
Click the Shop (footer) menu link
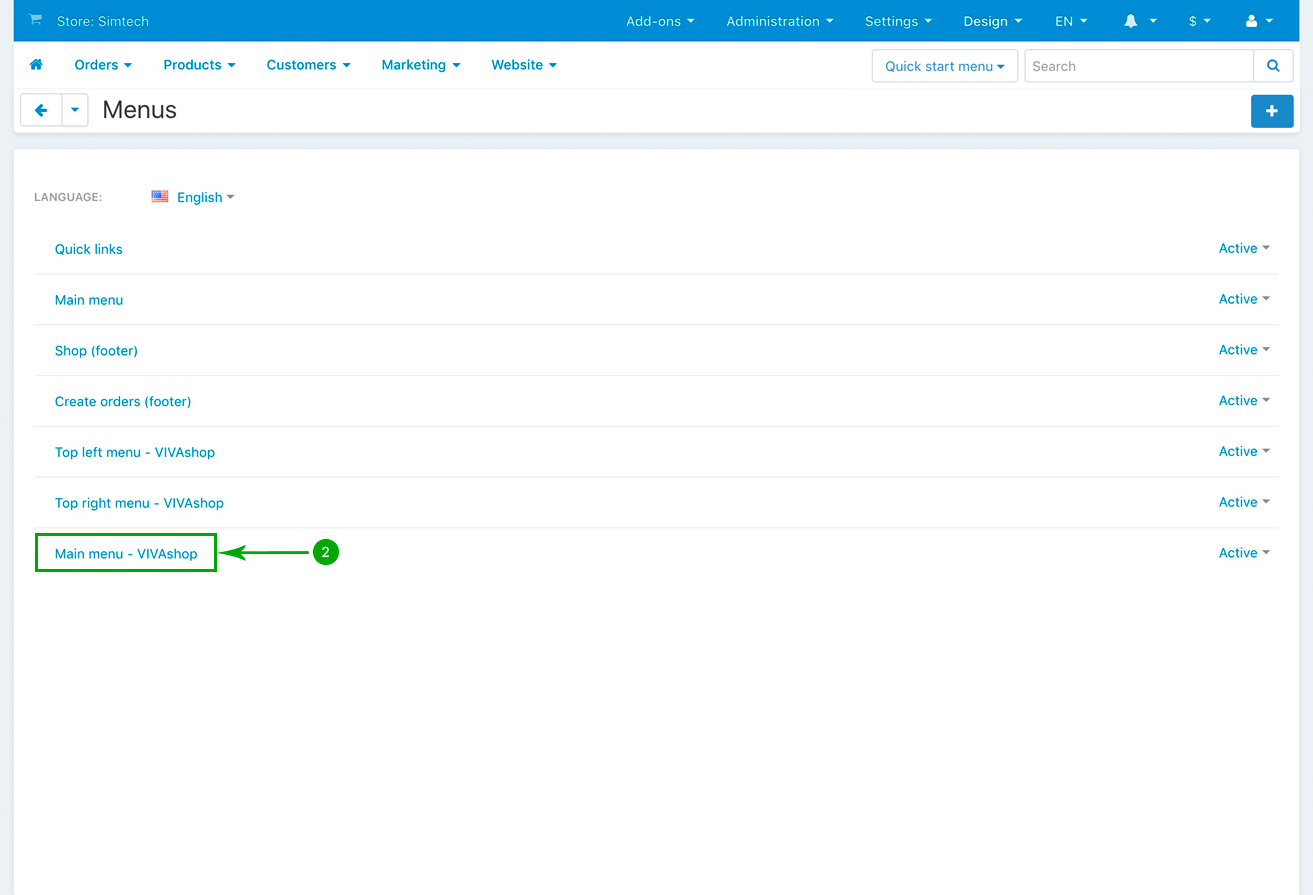(x=96, y=350)
